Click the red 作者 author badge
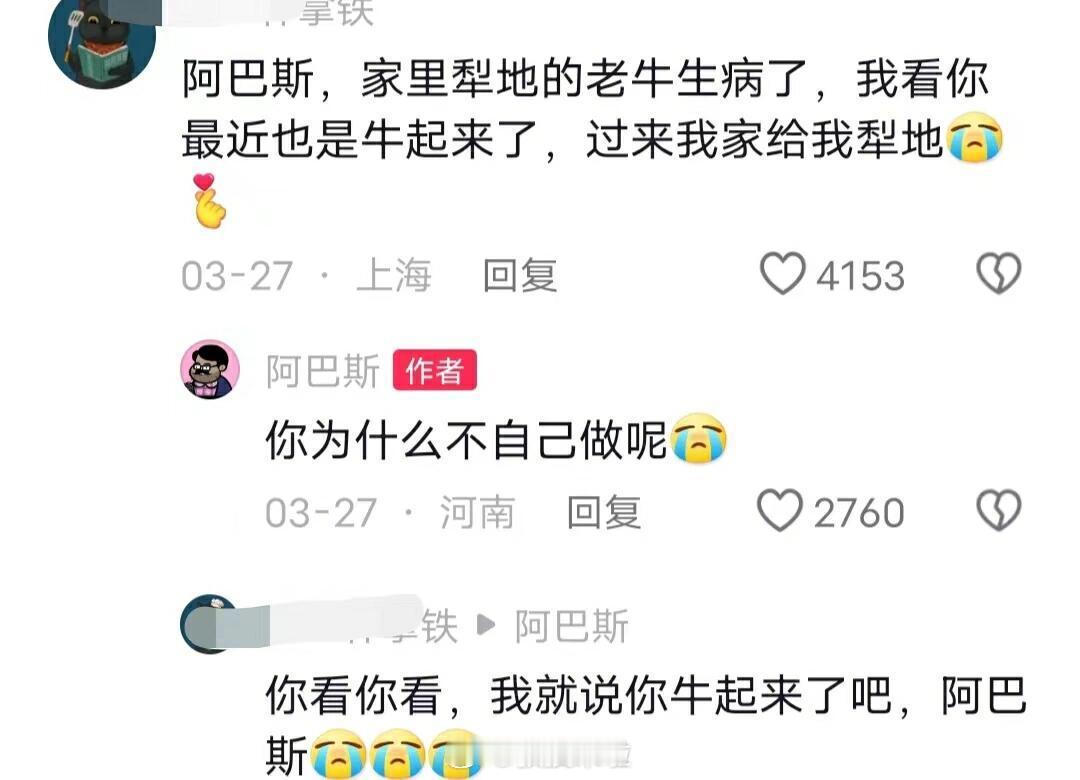This screenshot has width=1080, height=780. tap(435, 371)
